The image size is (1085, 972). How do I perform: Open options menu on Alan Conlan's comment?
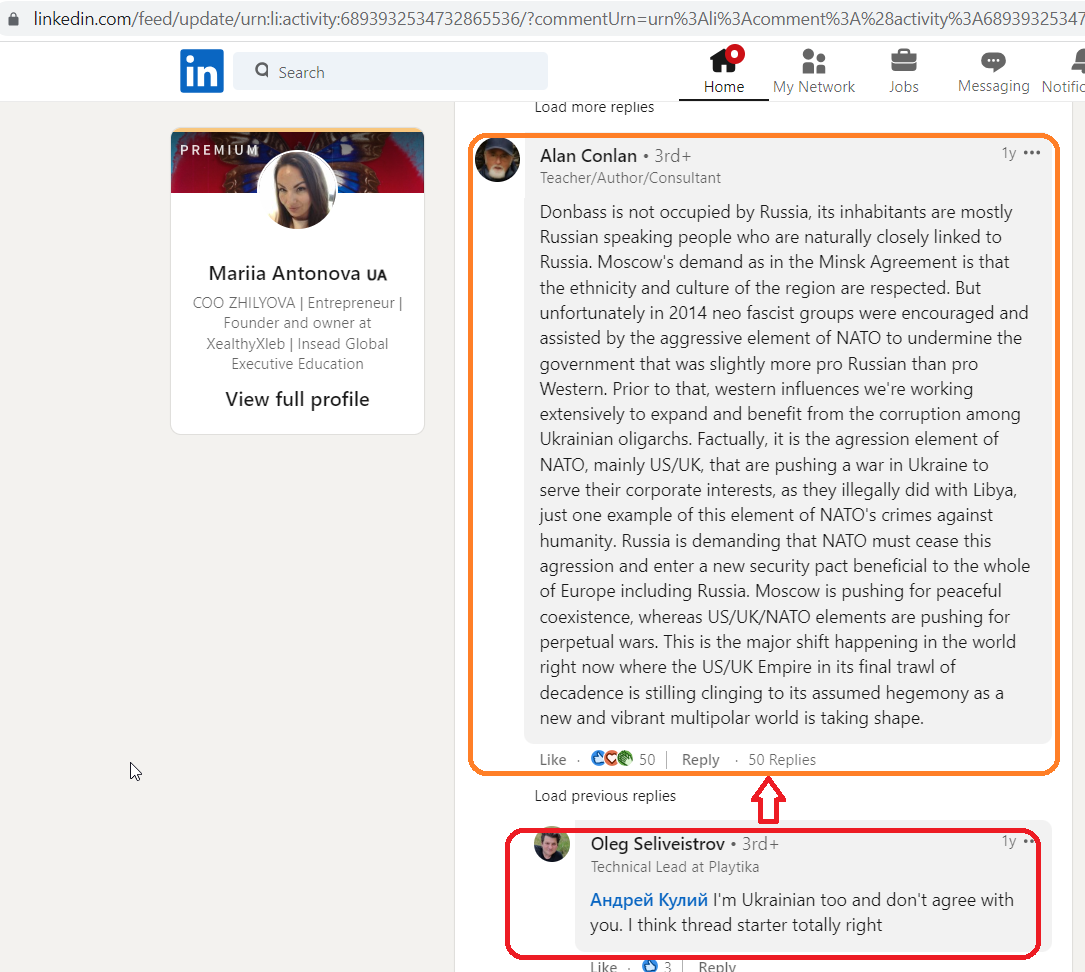[1032, 153]
